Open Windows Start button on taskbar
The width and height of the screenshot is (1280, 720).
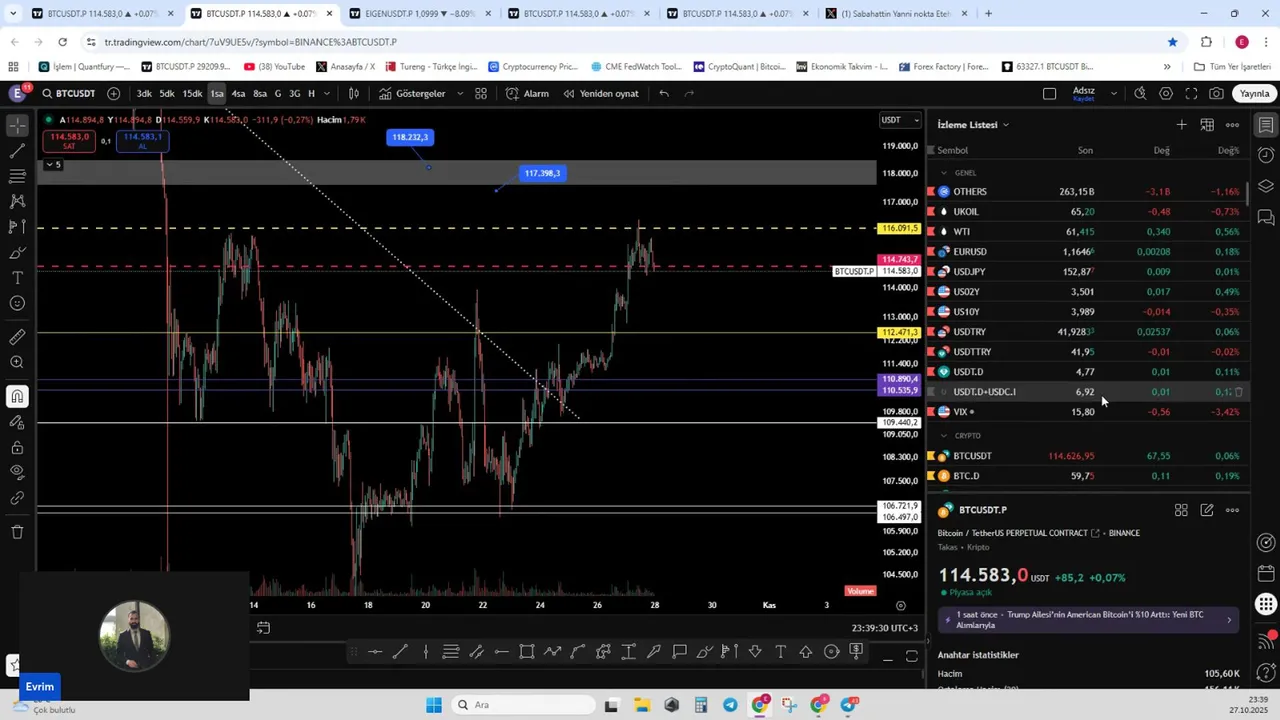coord(433,705)
